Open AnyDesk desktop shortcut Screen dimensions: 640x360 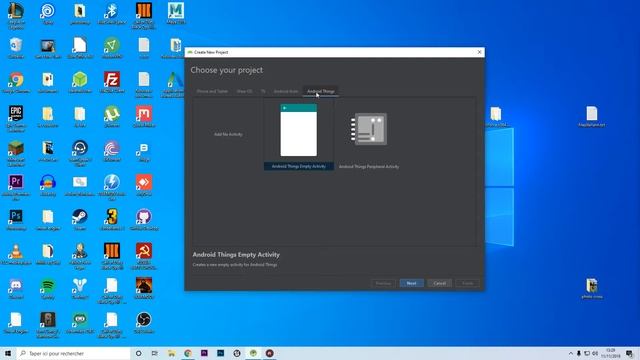point(143,185)
